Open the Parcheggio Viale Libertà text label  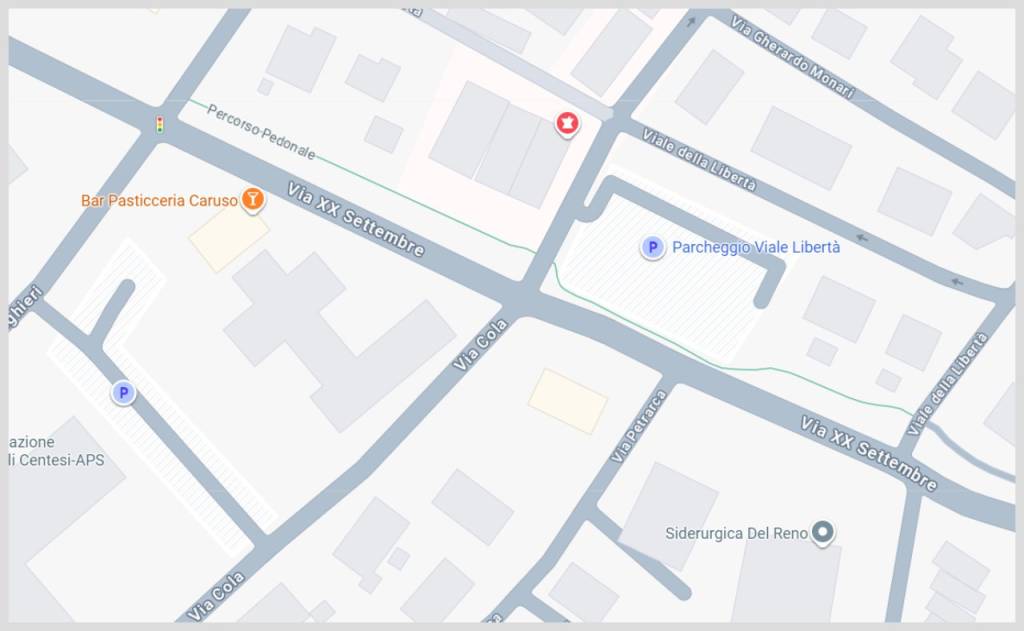tap(756, 247)
